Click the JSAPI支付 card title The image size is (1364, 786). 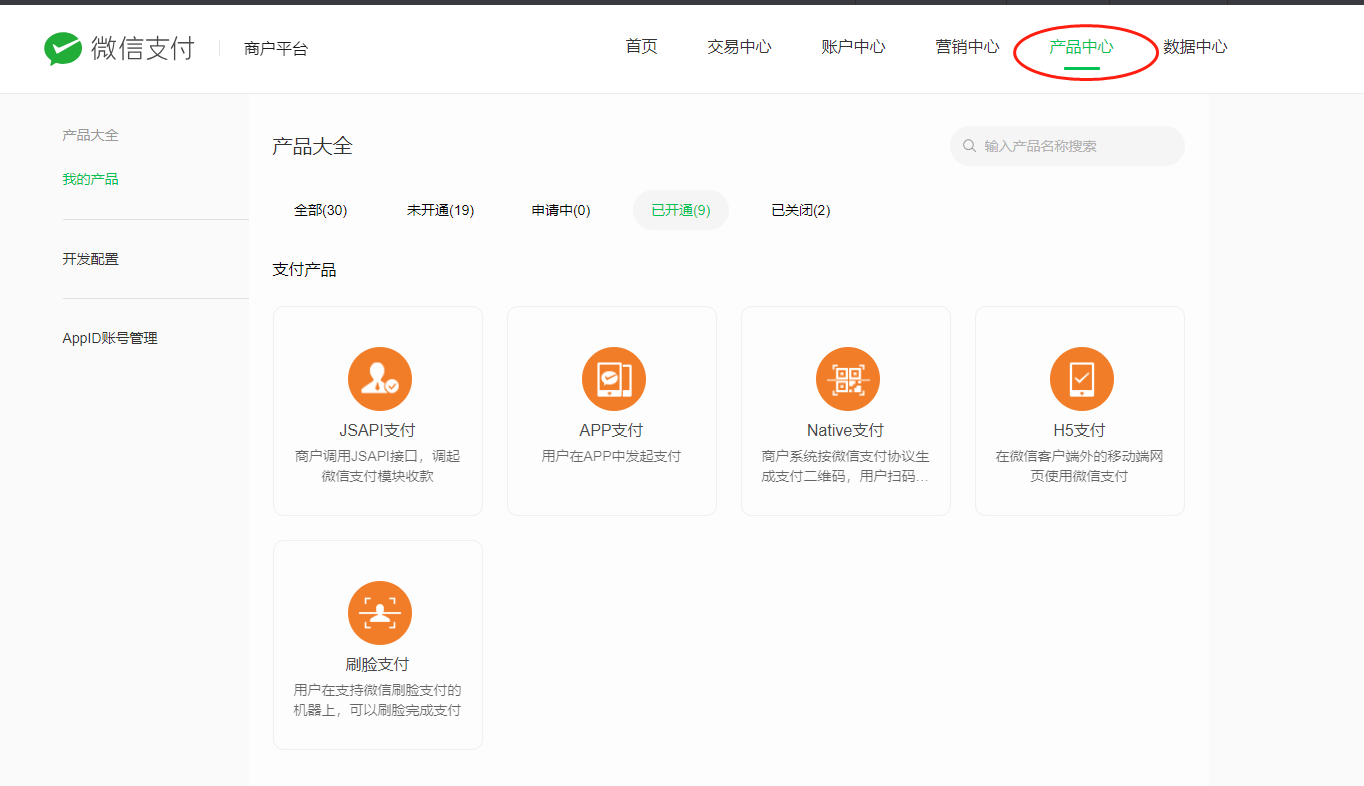[x=378, y=430]
